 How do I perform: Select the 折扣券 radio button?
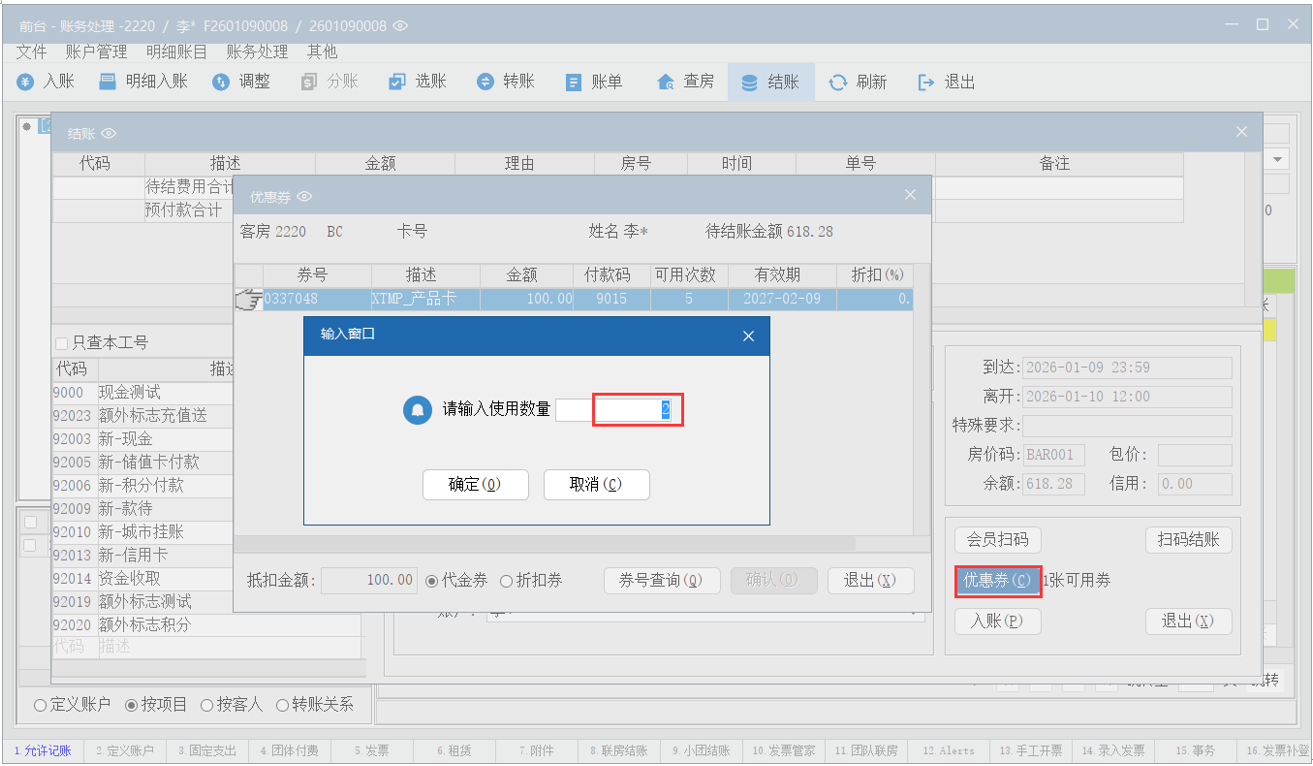pyautogui.click(x=507, y=581)
